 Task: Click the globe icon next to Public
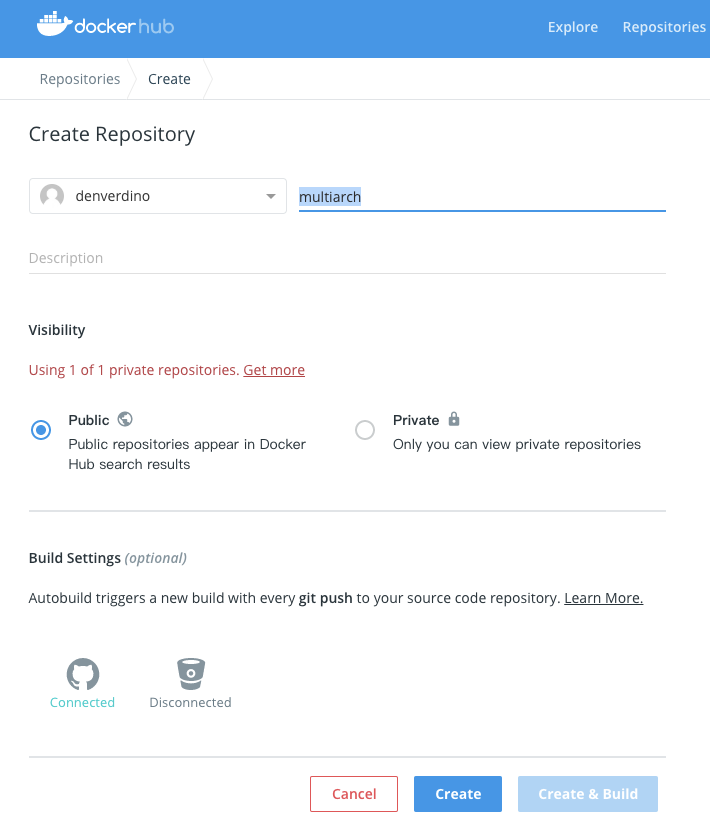tap(125, 419)
